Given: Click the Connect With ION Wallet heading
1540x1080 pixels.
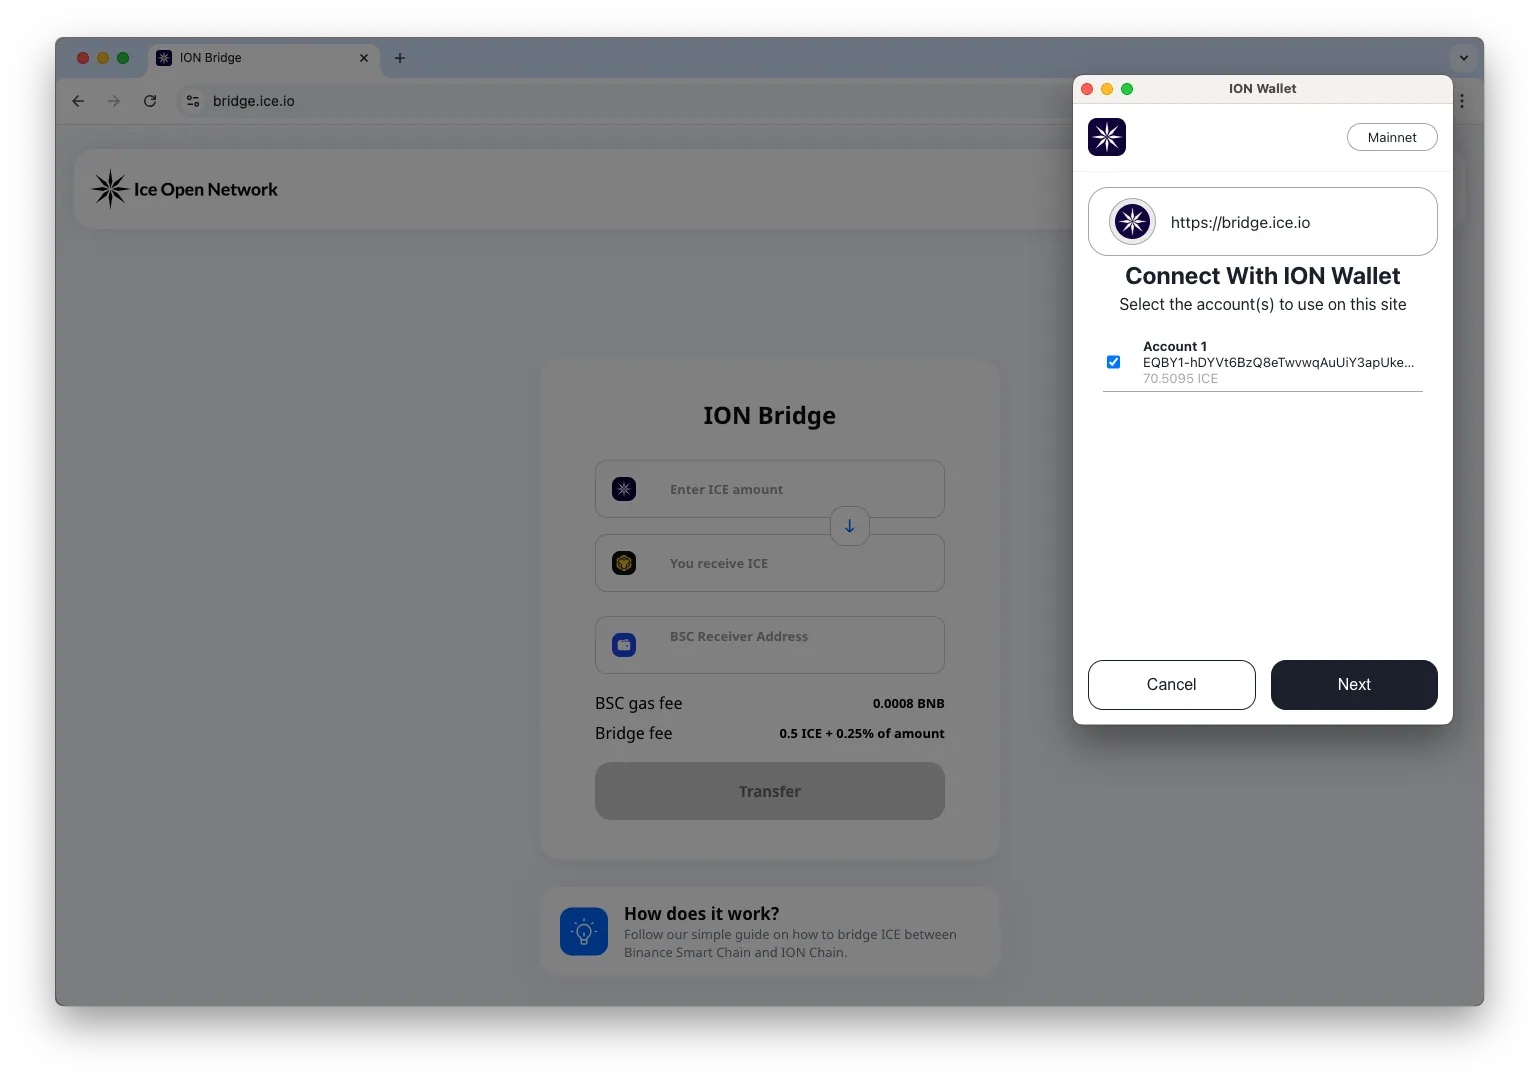Looking at the screenshot, I should click(1262, 276).
